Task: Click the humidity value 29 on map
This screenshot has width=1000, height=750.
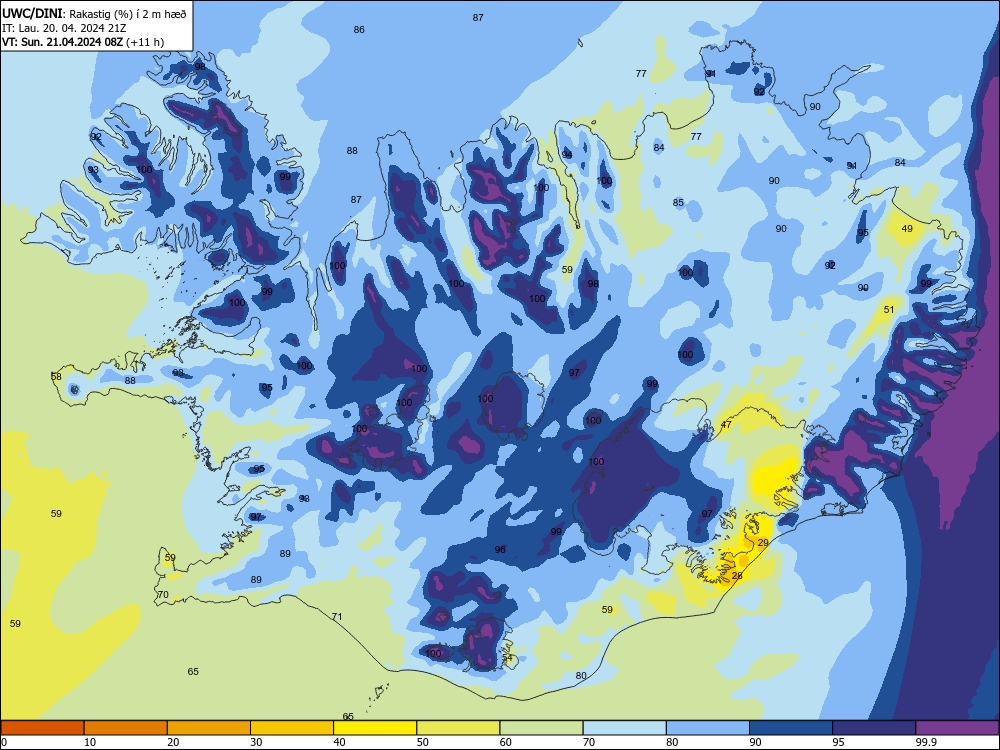Action: 763,543
